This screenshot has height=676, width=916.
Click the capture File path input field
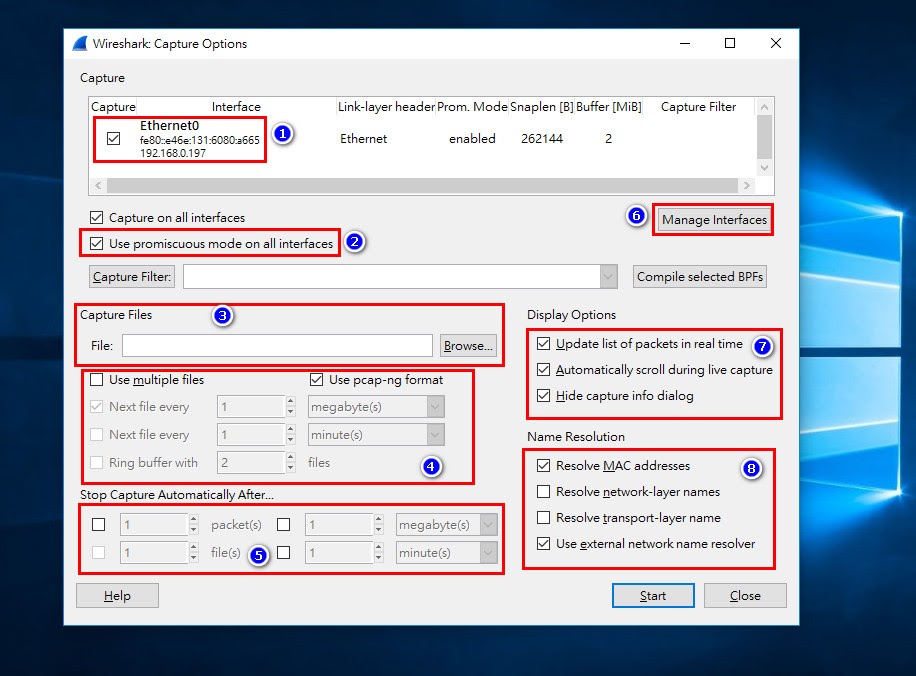click(277, 345)
